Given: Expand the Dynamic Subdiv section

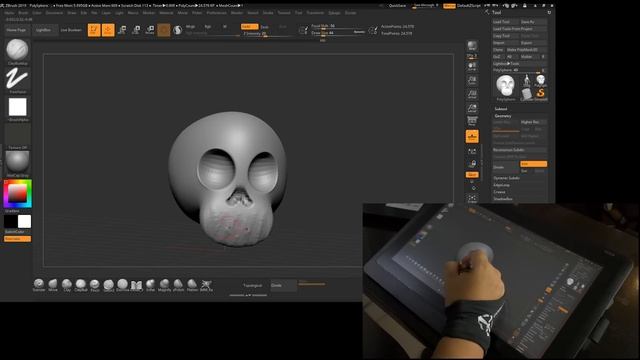Looking at the screenshot, I should [x=507, y=178].
